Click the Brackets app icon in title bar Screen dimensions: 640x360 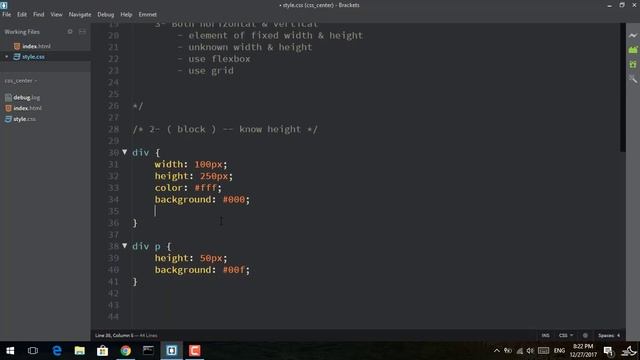[4, 5]
